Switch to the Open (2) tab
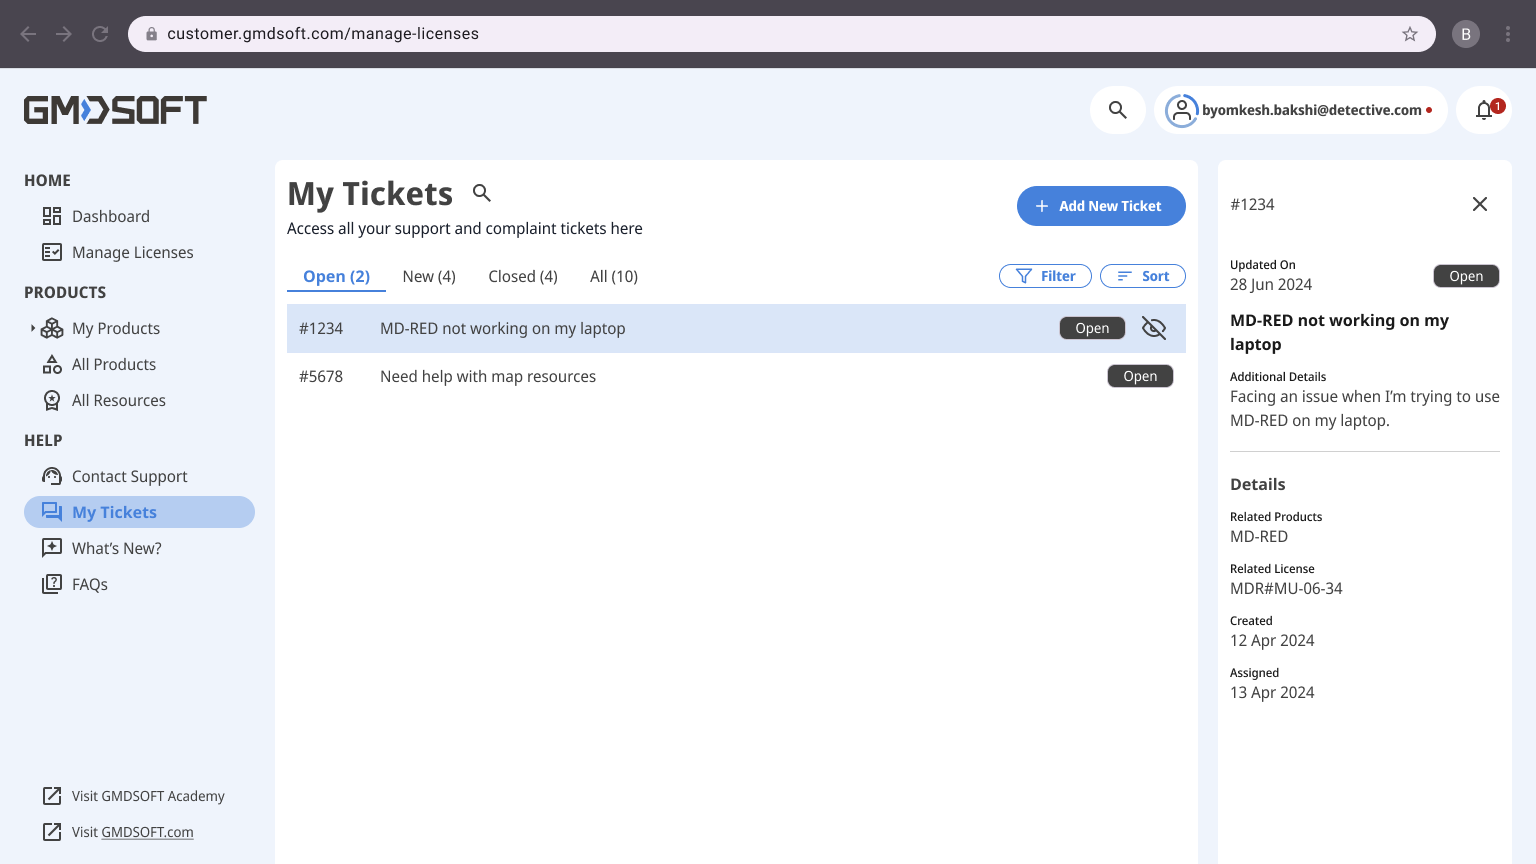Screen dimensions: 1536x864 pos(336,276)
